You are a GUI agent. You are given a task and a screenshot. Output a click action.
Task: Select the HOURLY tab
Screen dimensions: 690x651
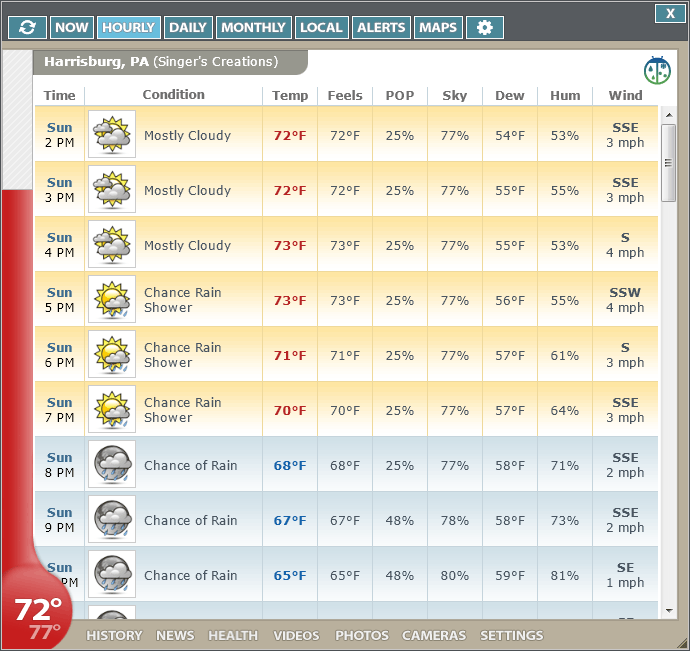[x=128, y=28]
